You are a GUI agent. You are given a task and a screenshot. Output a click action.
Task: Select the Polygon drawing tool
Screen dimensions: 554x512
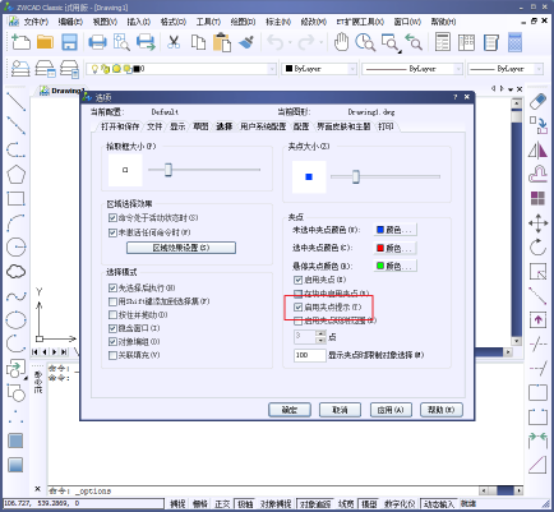[16, 174]
